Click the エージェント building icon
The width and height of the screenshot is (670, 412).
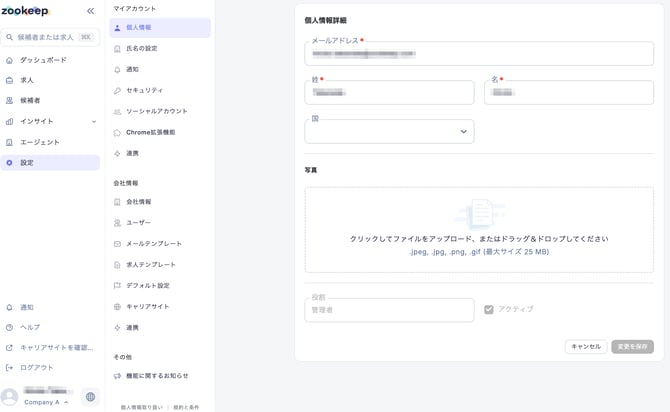9,142
